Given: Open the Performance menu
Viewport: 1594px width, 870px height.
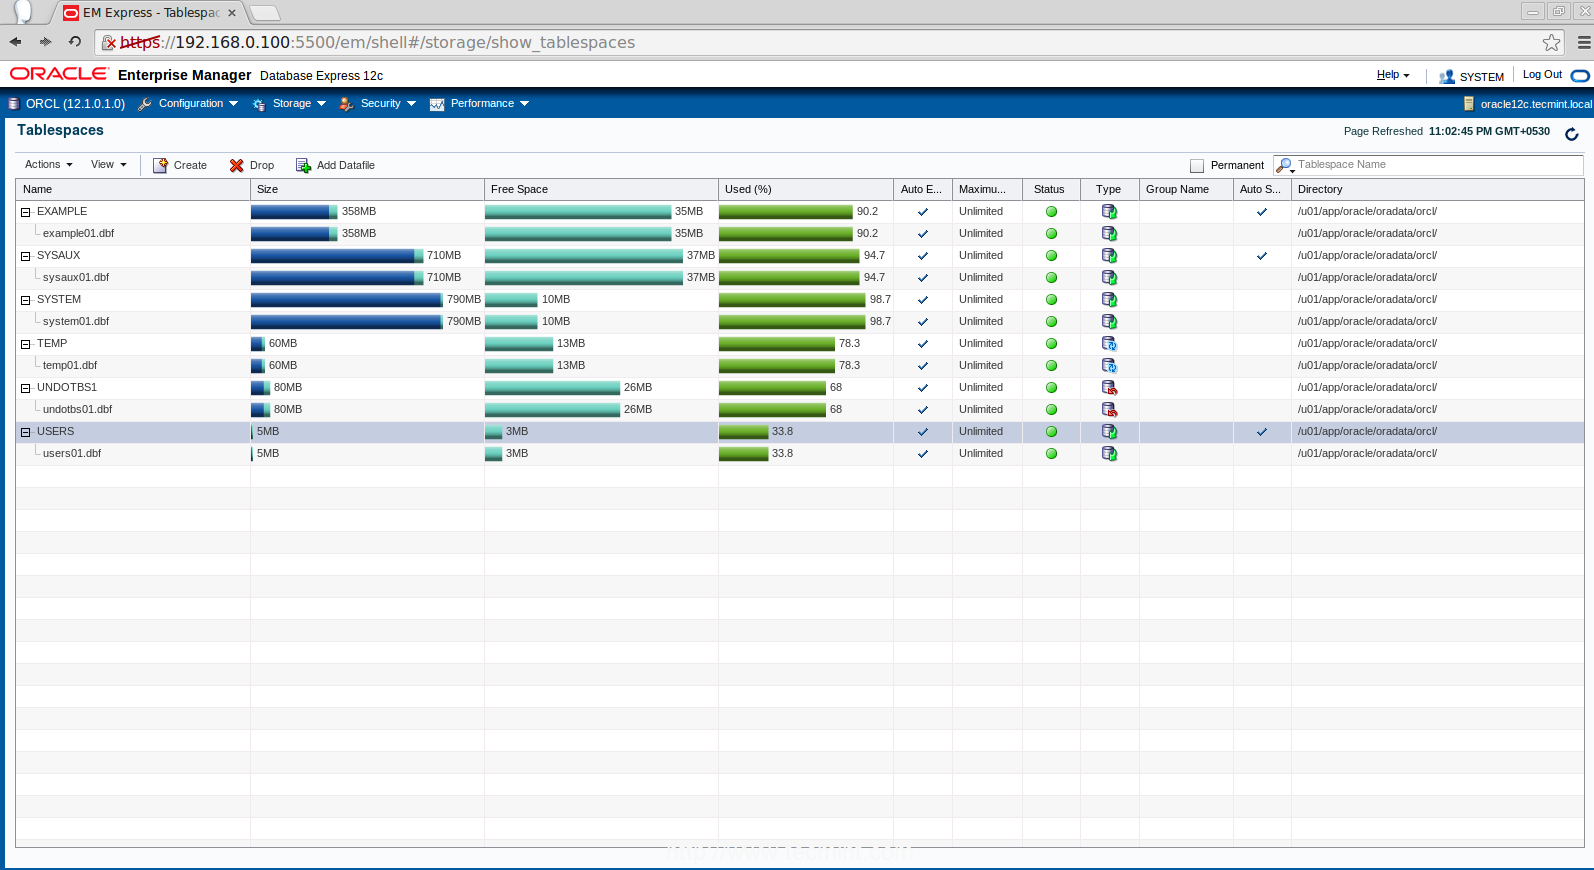Looking at the screenshot, I should [482, 104].
